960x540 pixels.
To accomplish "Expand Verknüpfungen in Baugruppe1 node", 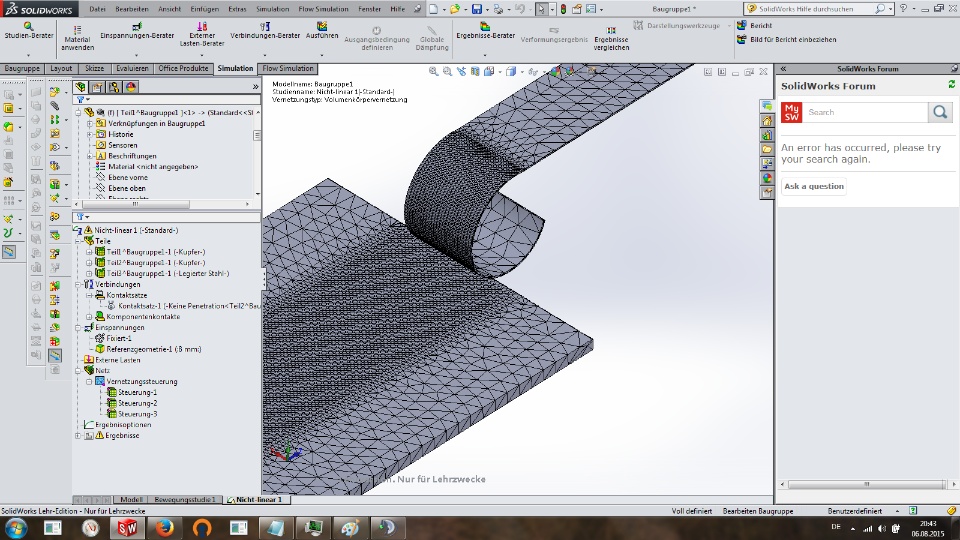I will (x=89, y=124).
